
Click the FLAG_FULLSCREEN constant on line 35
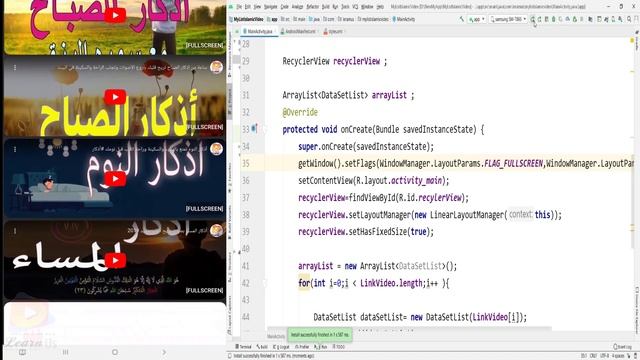point(513,164)
